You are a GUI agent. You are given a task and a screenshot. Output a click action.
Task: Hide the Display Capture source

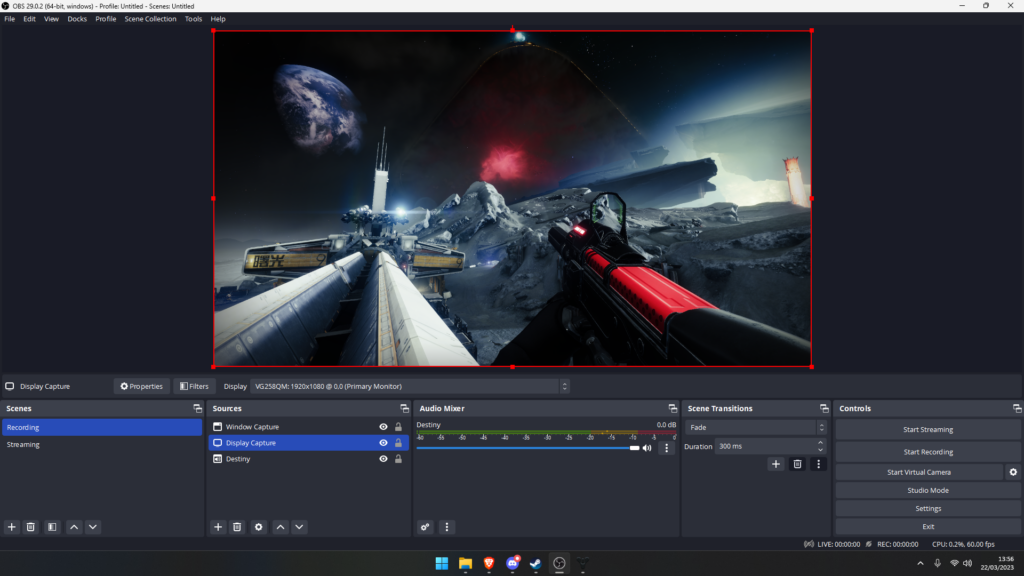point(383,443)
